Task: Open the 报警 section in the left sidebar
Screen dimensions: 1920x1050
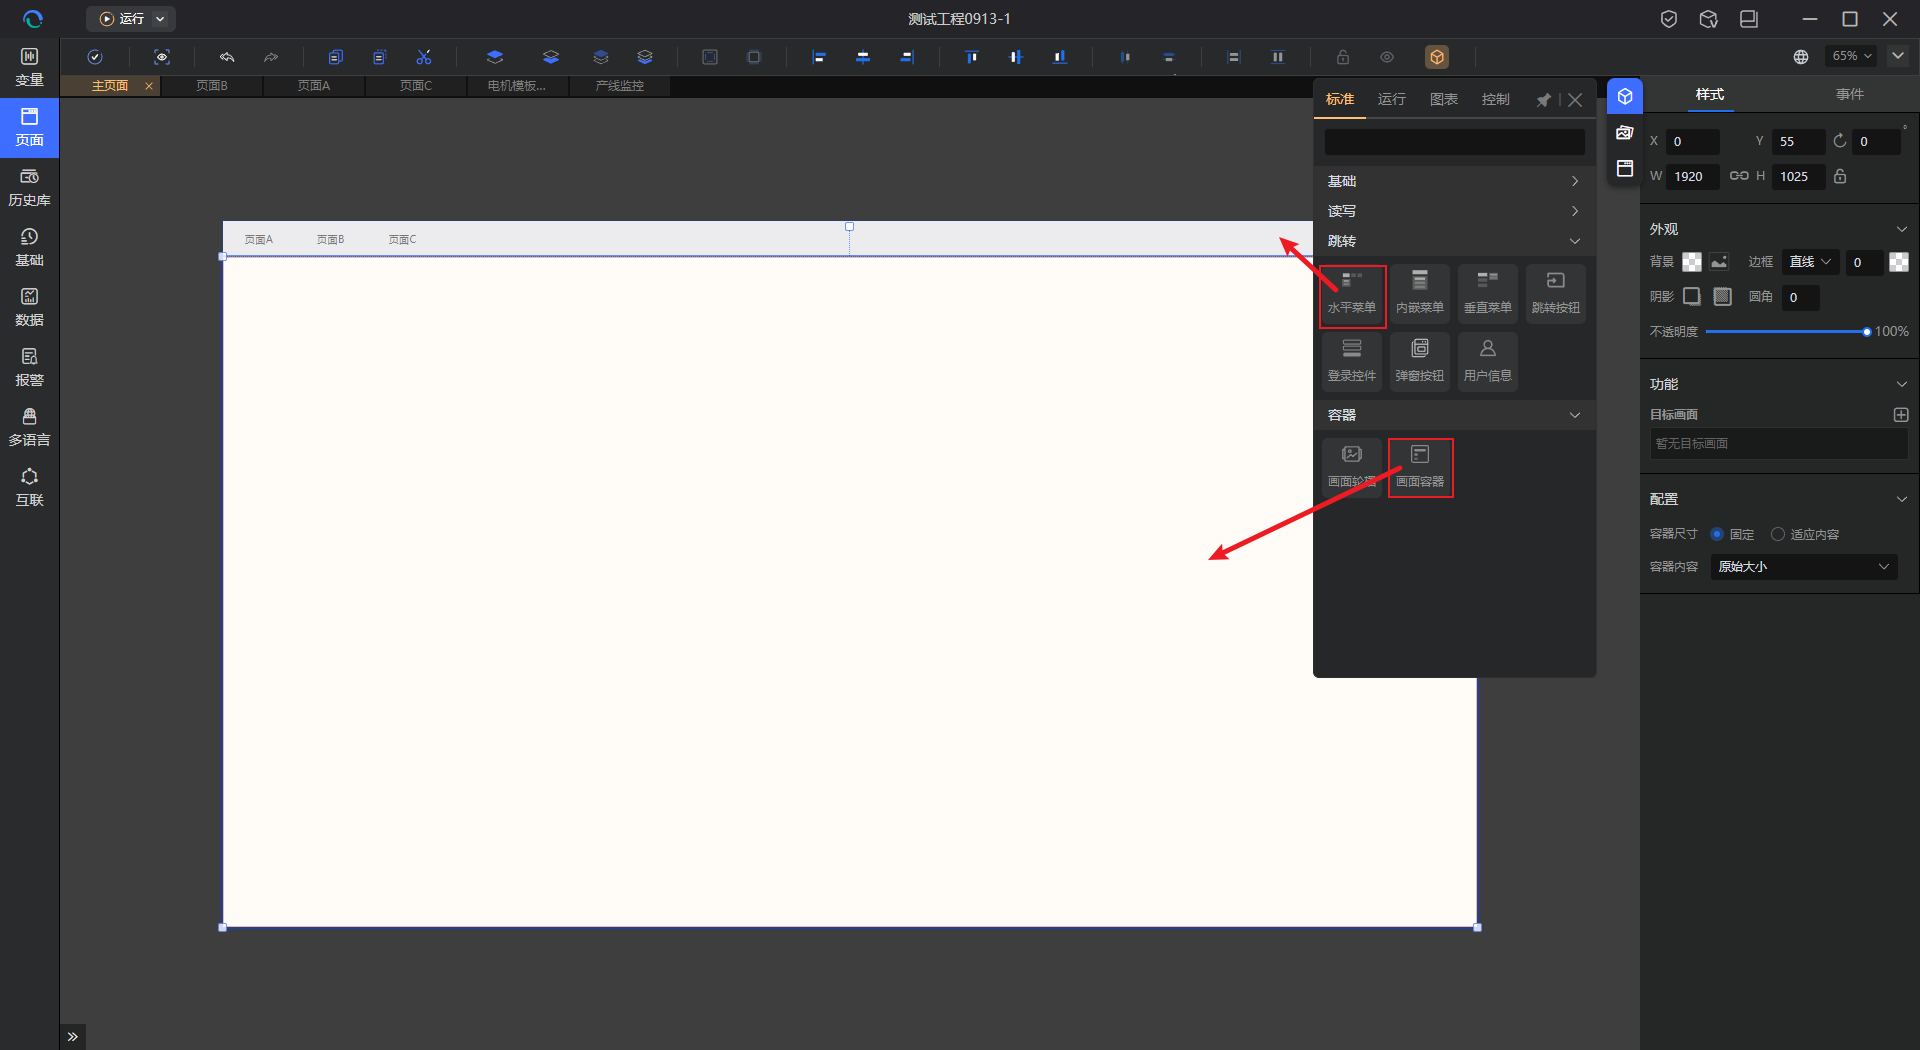Action: click(x=29, y=368)
